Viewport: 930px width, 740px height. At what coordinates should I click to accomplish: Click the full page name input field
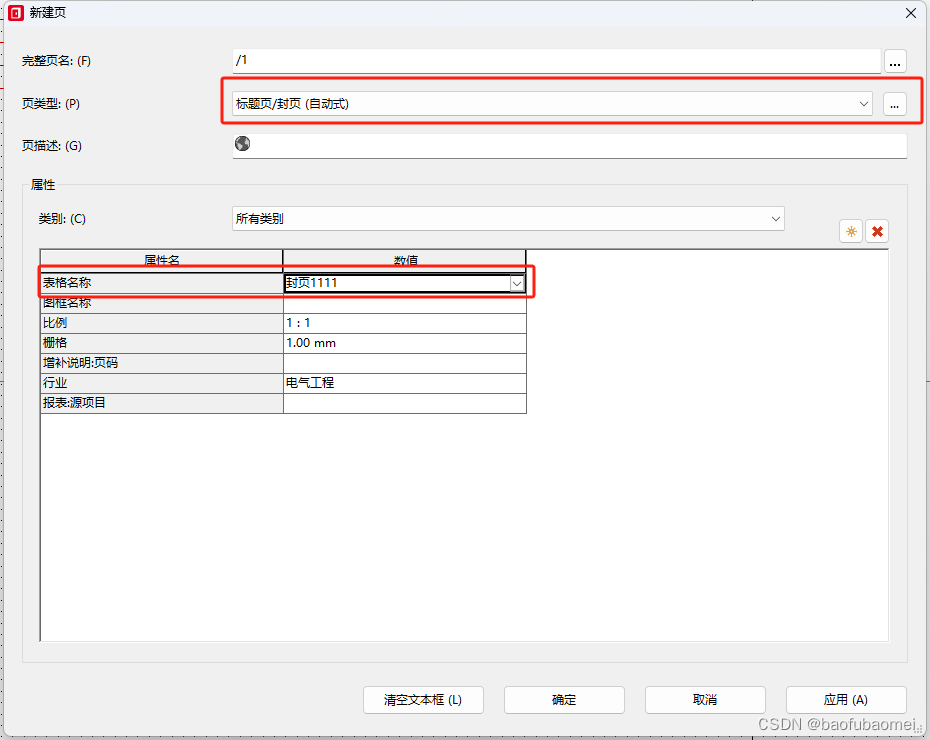click(556, 61)
